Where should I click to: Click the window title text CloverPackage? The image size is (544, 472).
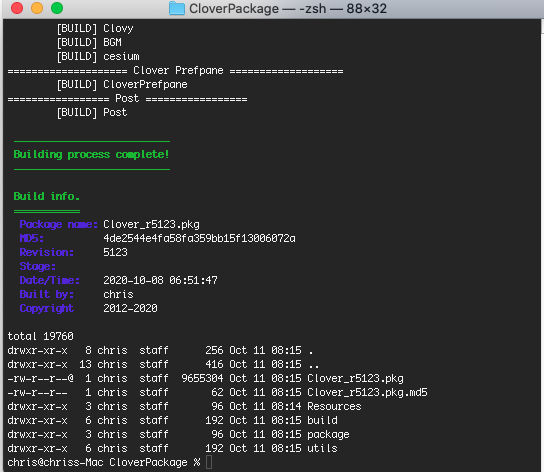click(233, 8)
